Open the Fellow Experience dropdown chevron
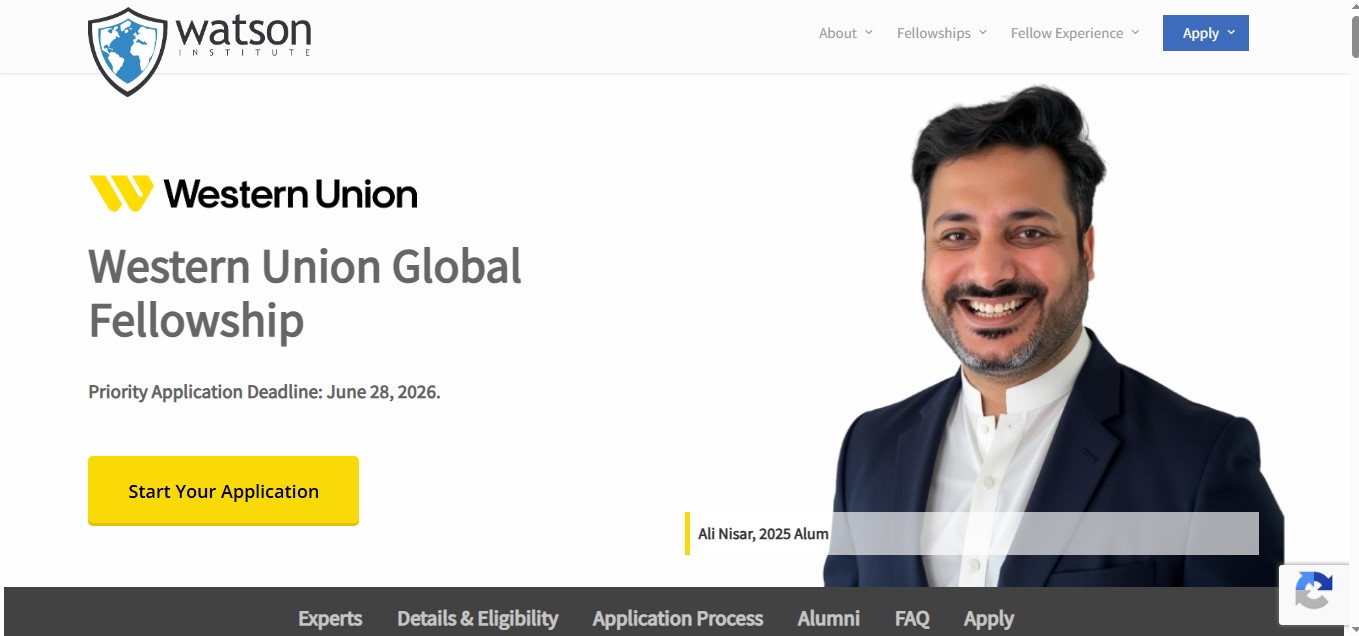The image size is (1359, 636). point(1135,32)
